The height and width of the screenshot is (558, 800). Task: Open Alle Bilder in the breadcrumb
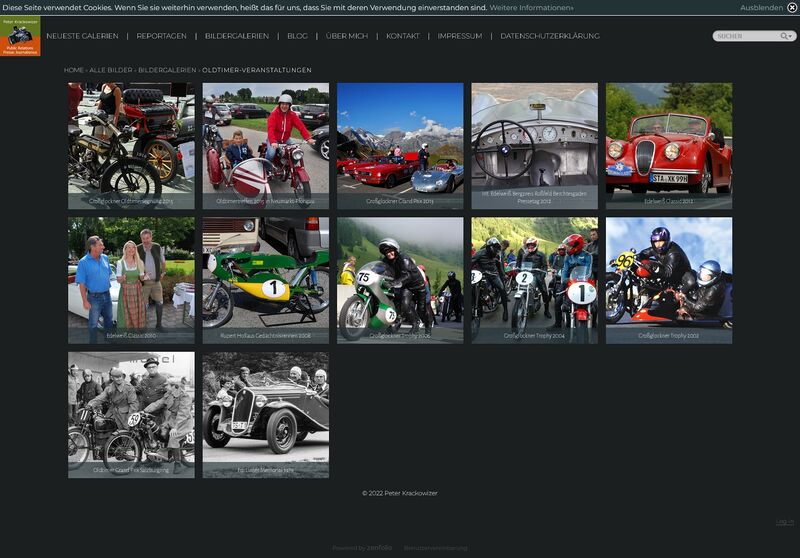tap(111, 70)
